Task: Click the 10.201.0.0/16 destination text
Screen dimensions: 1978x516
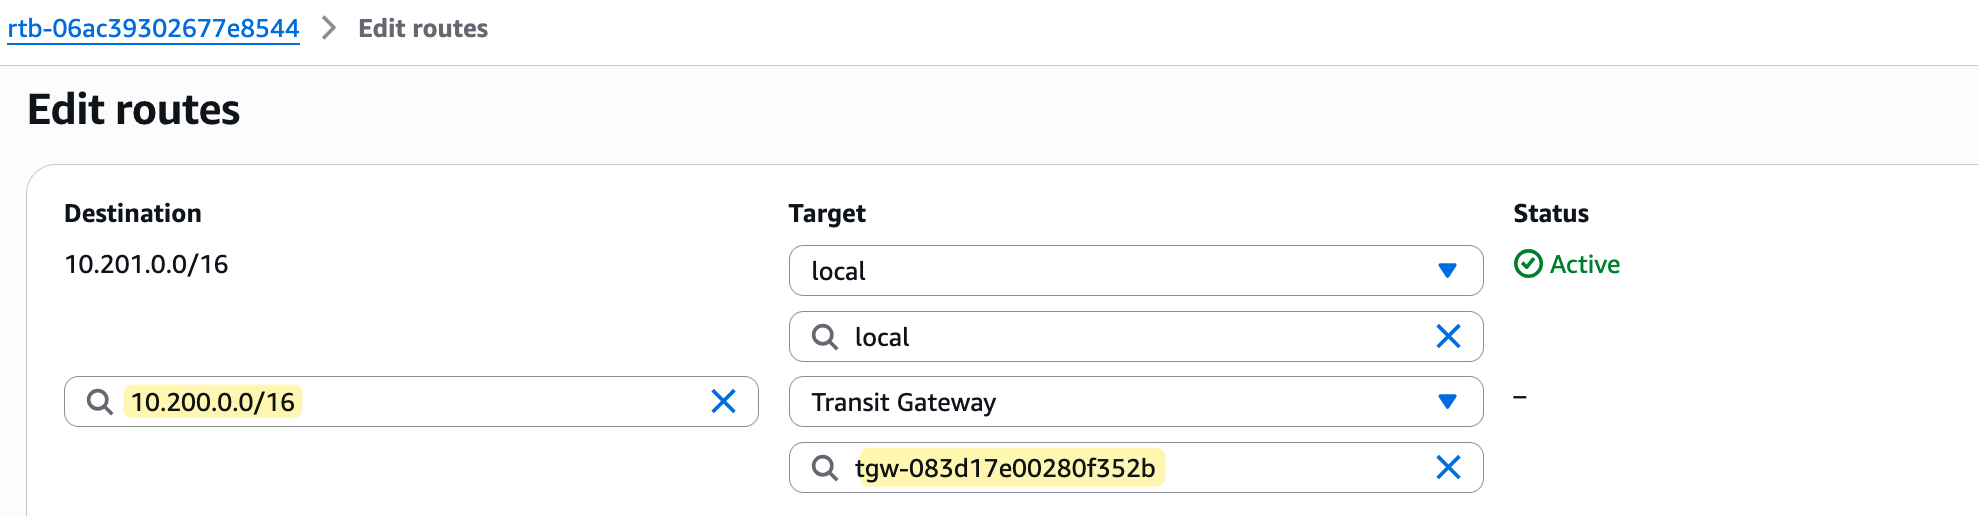Action: pyautogui.click(x=146, y=264)
